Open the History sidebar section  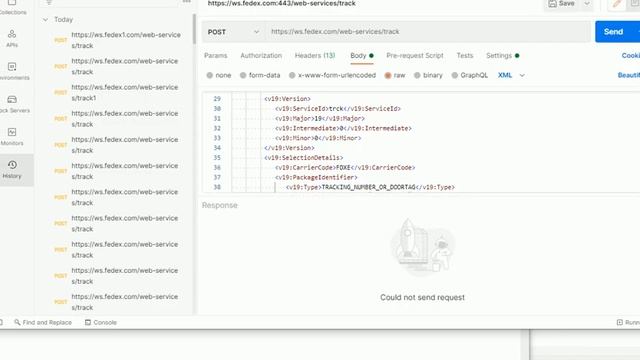pos(12,169)
